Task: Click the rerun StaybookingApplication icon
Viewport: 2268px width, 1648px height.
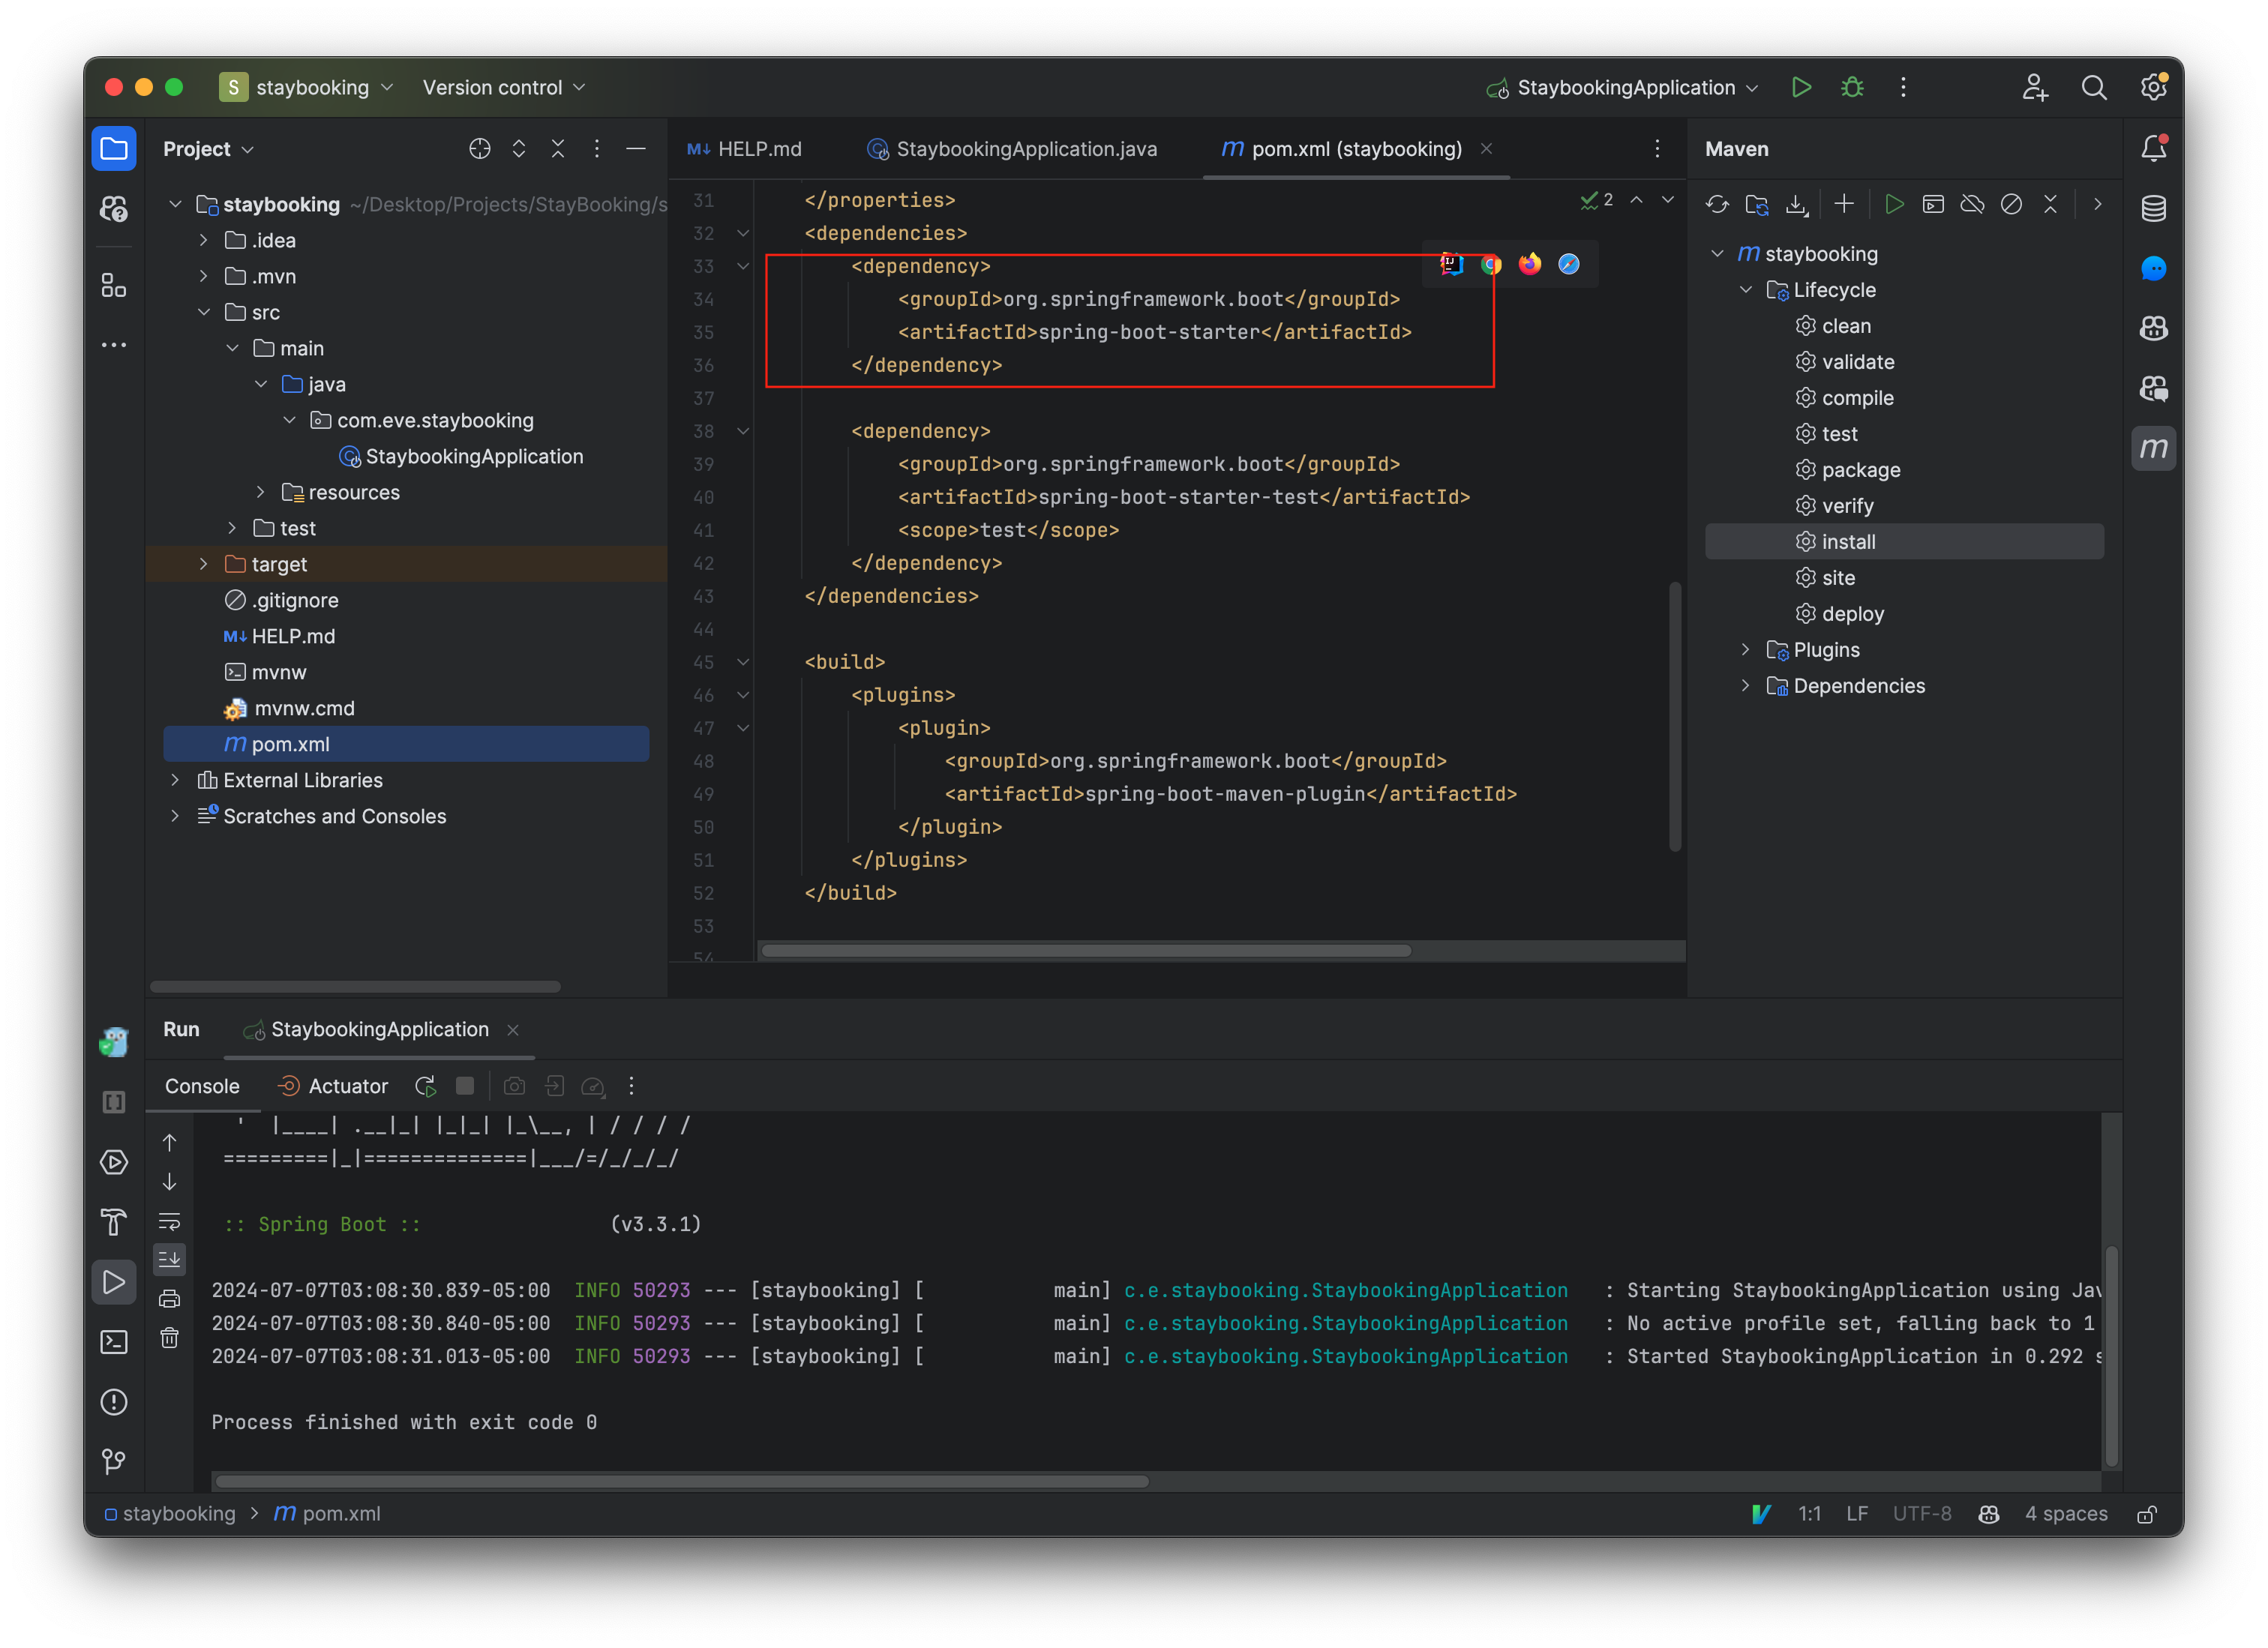Action: tap(425, 1086)
